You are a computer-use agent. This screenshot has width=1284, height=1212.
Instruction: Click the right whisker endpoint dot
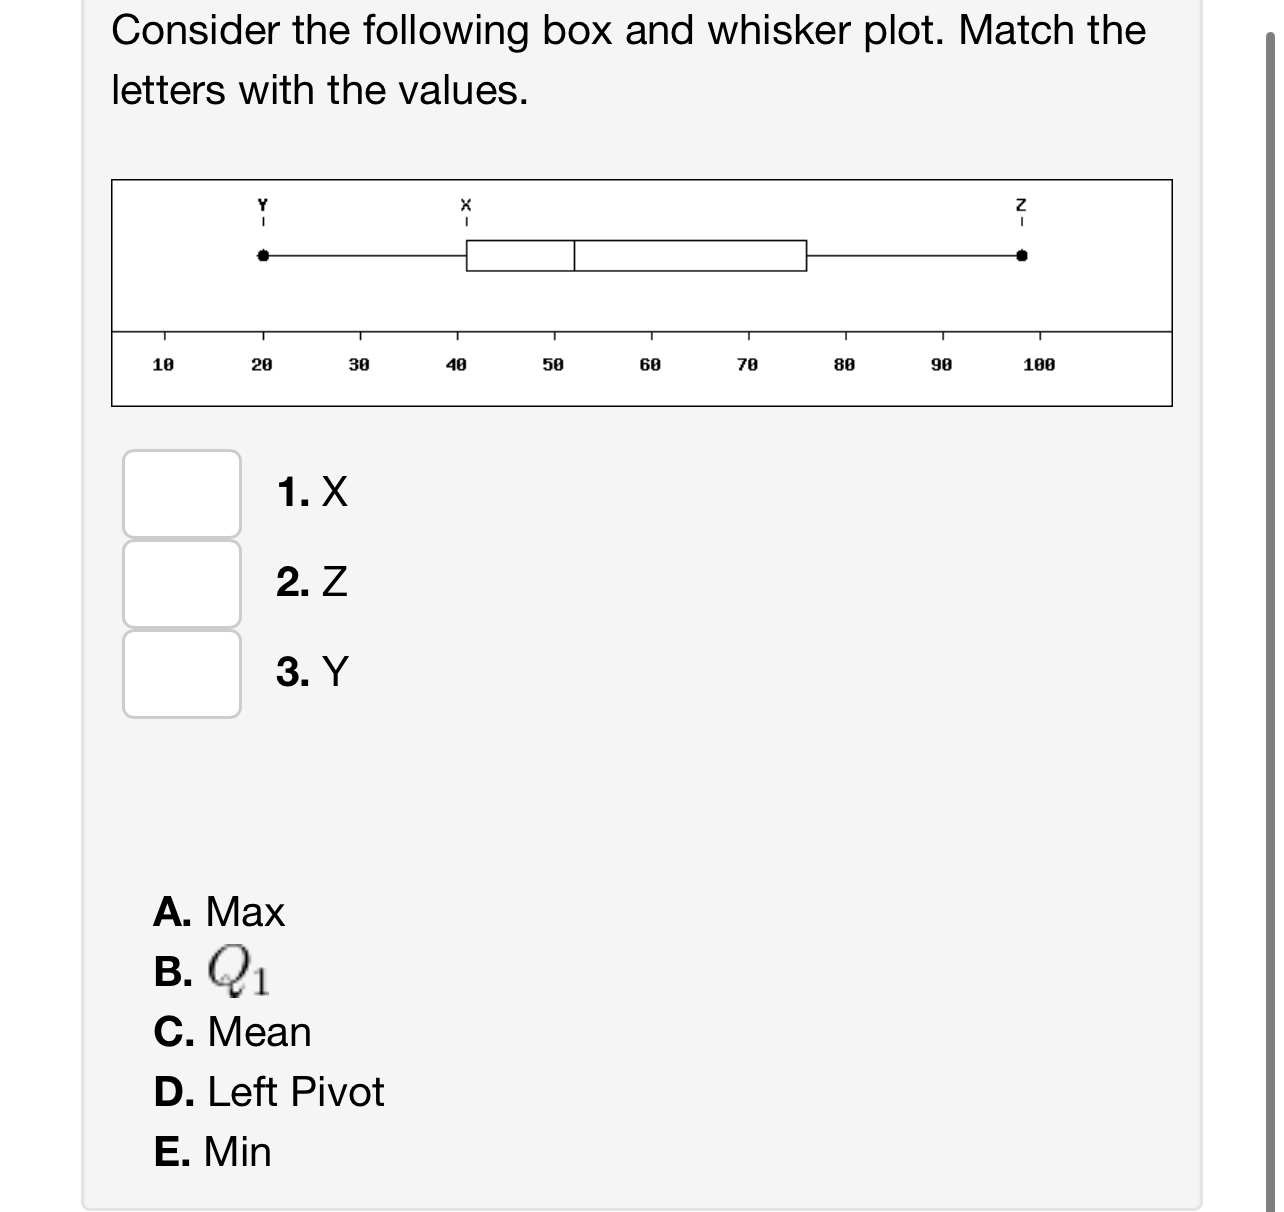(1019, 257)
